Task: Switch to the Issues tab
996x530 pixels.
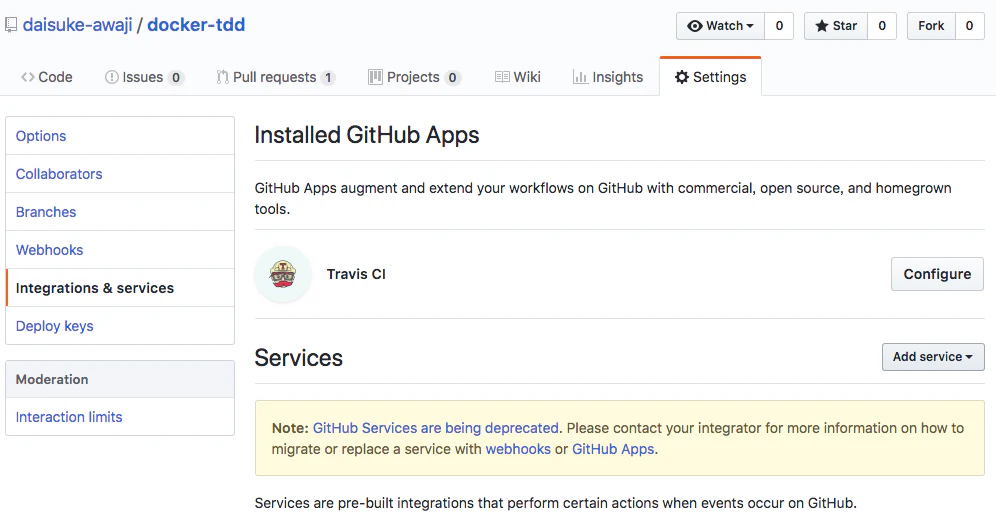Action: tap(144, 77)
